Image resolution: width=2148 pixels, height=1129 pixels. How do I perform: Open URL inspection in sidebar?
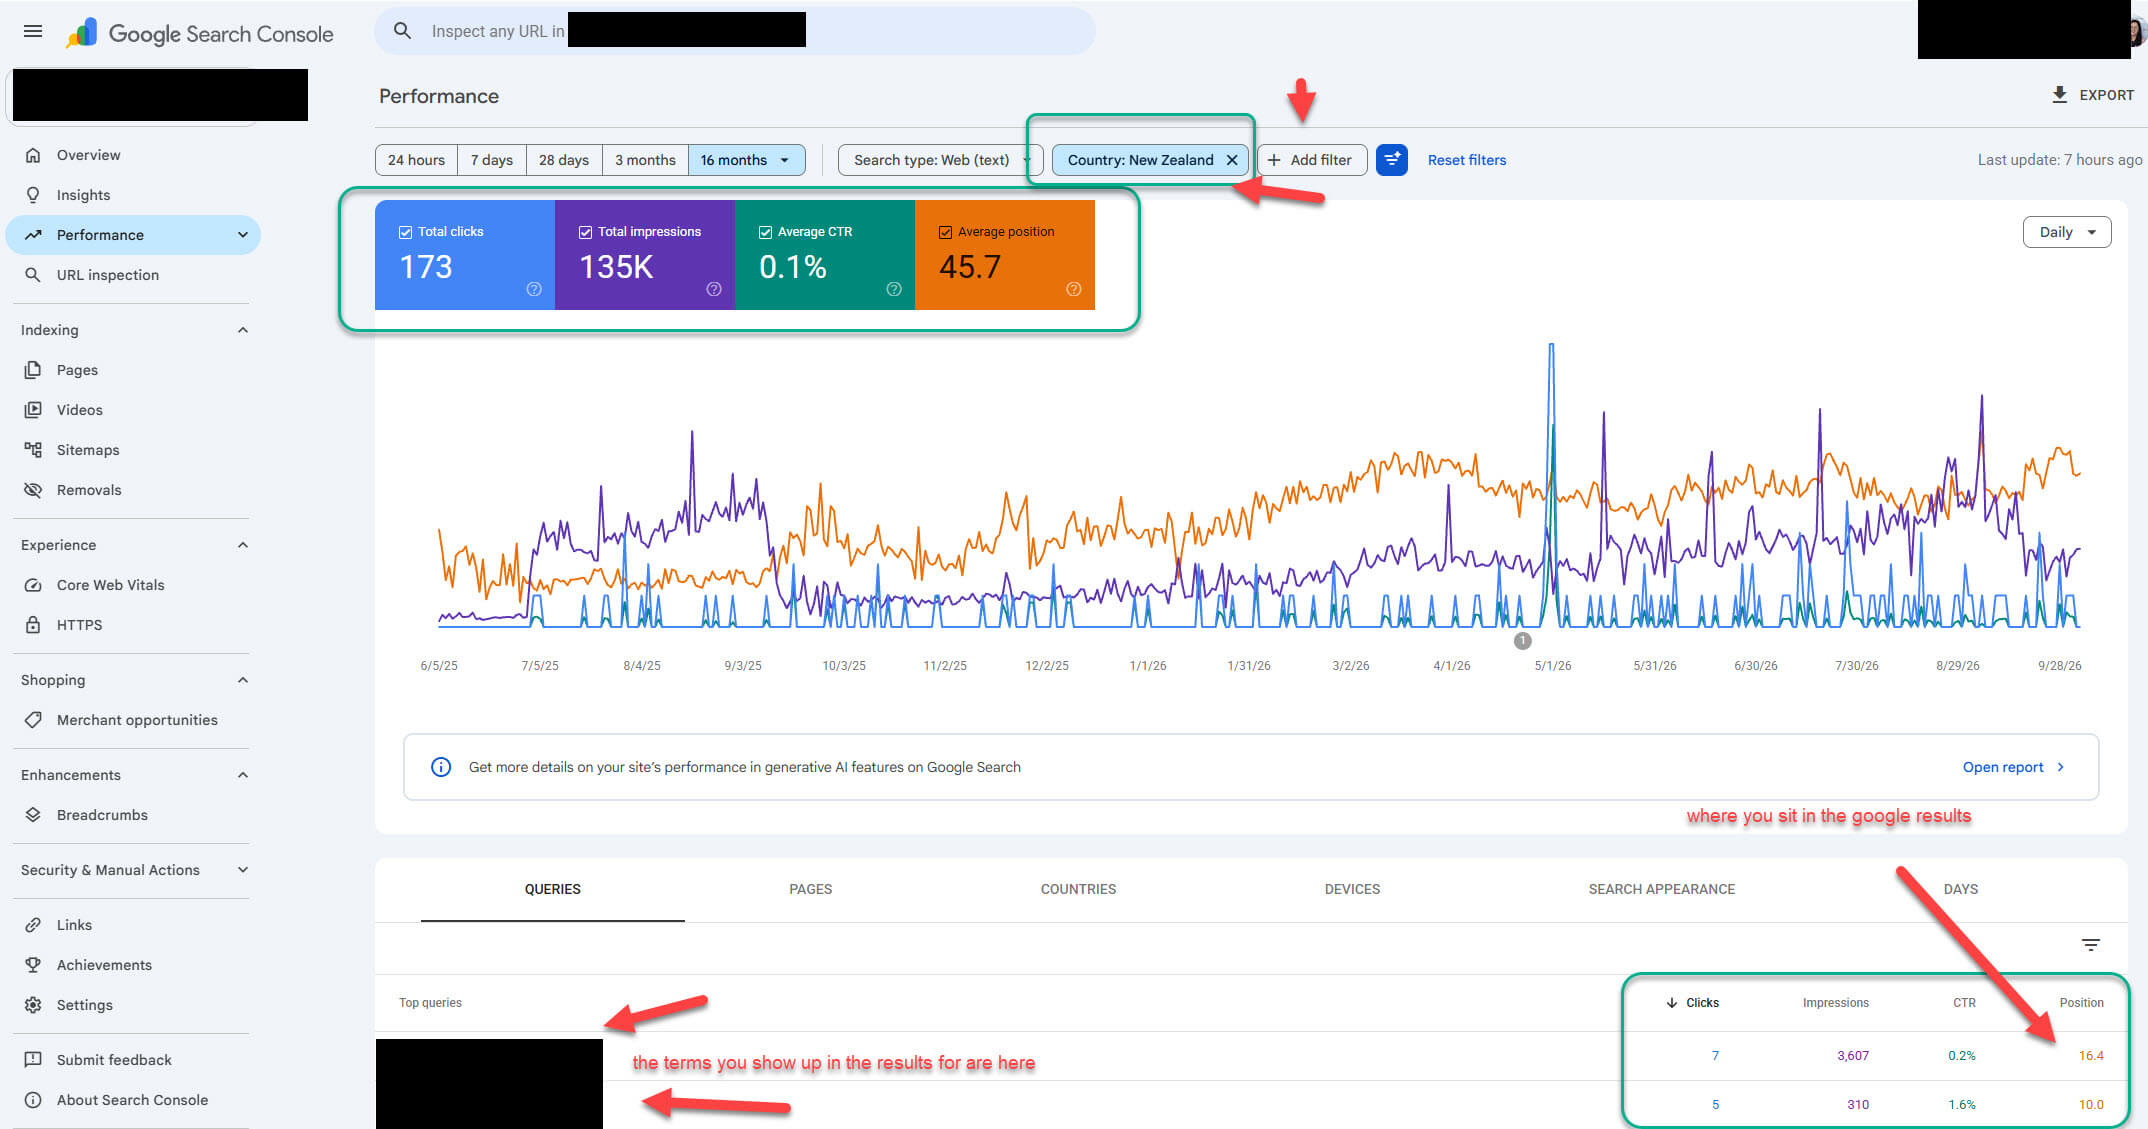coord(107,275)
